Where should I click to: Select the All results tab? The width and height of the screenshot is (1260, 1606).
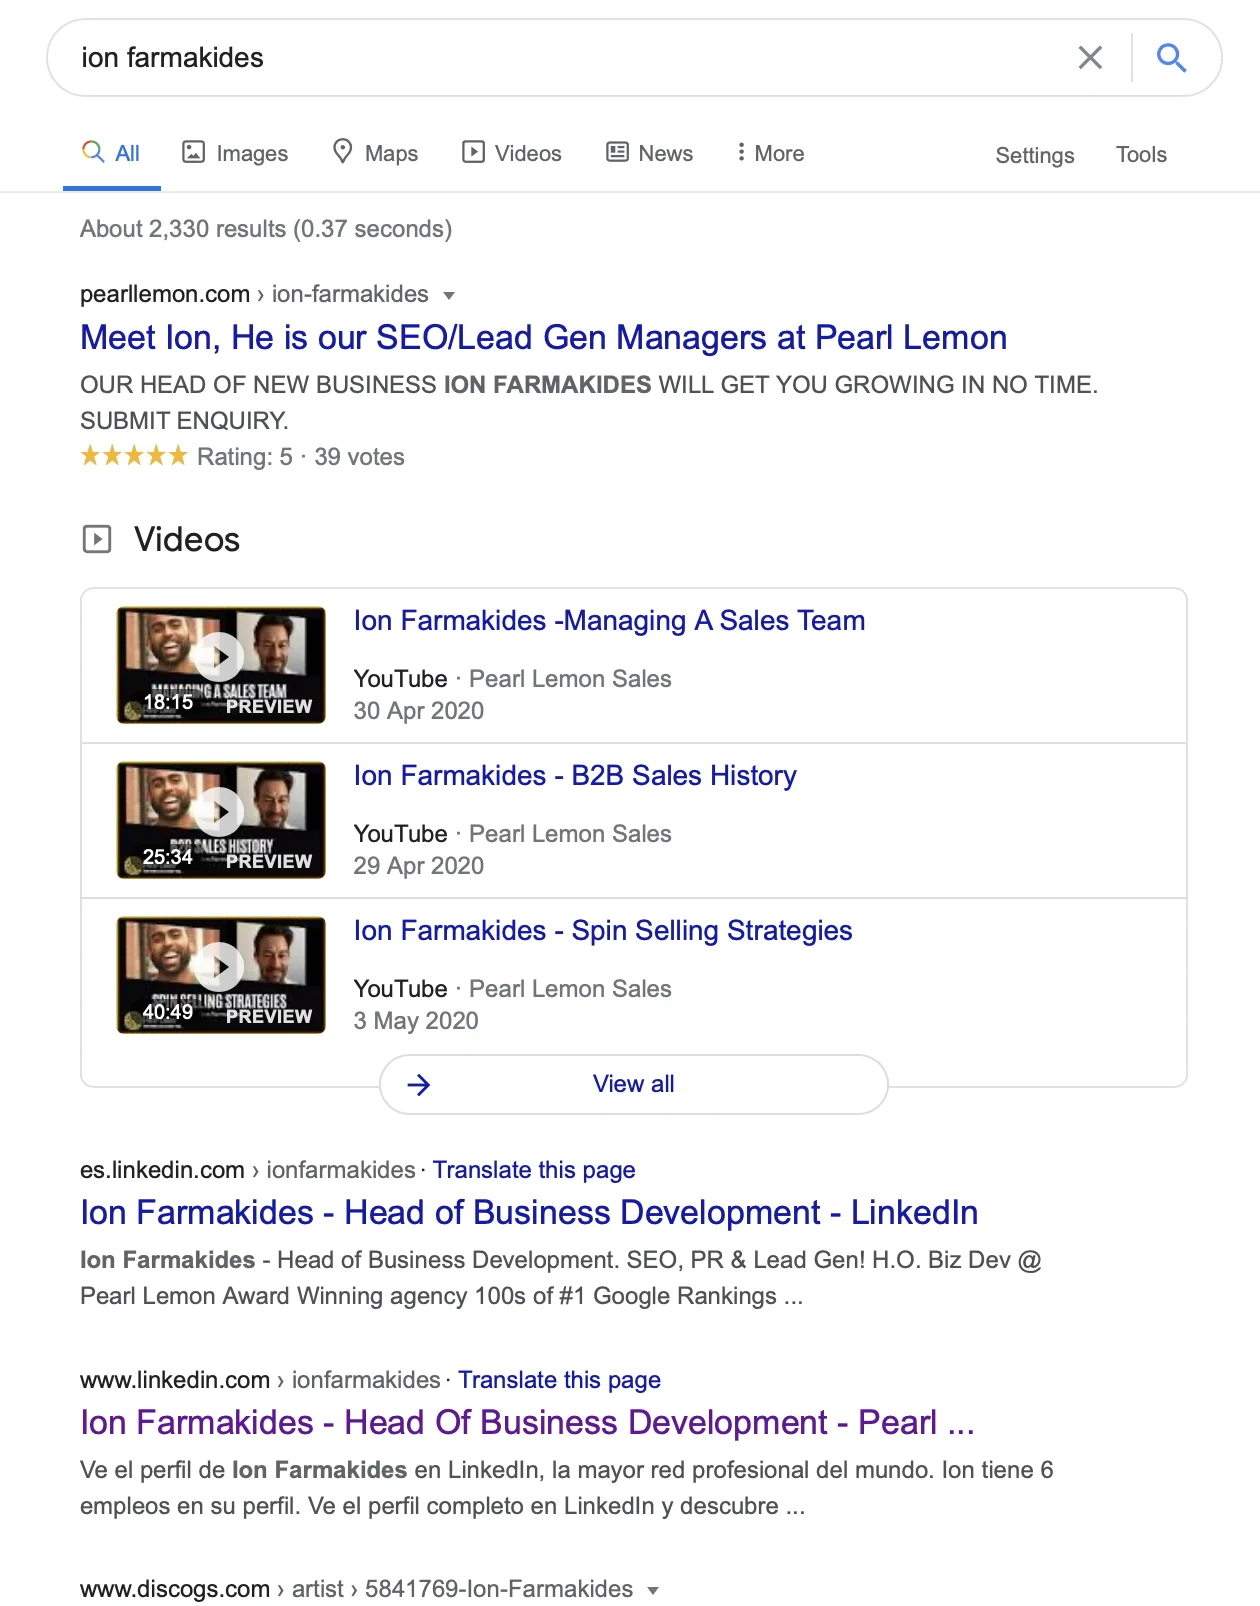(x=111, y=153)
